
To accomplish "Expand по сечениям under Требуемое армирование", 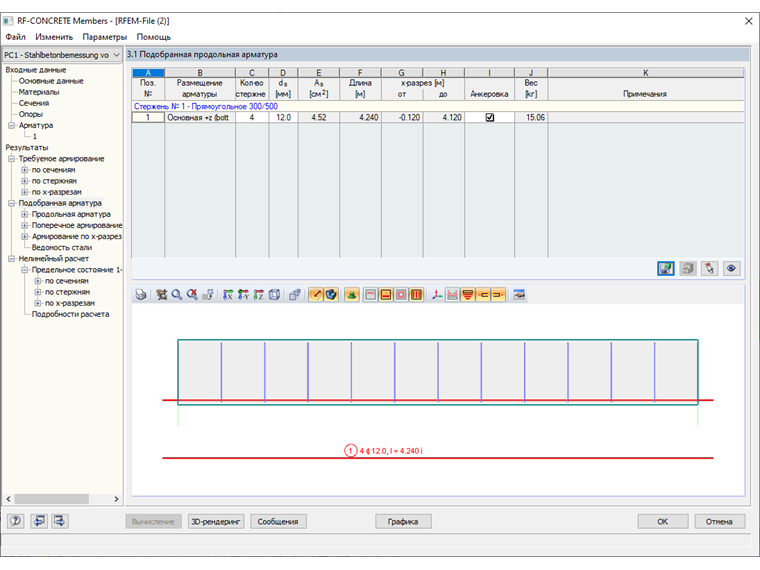I will click(x=24, y=170).
